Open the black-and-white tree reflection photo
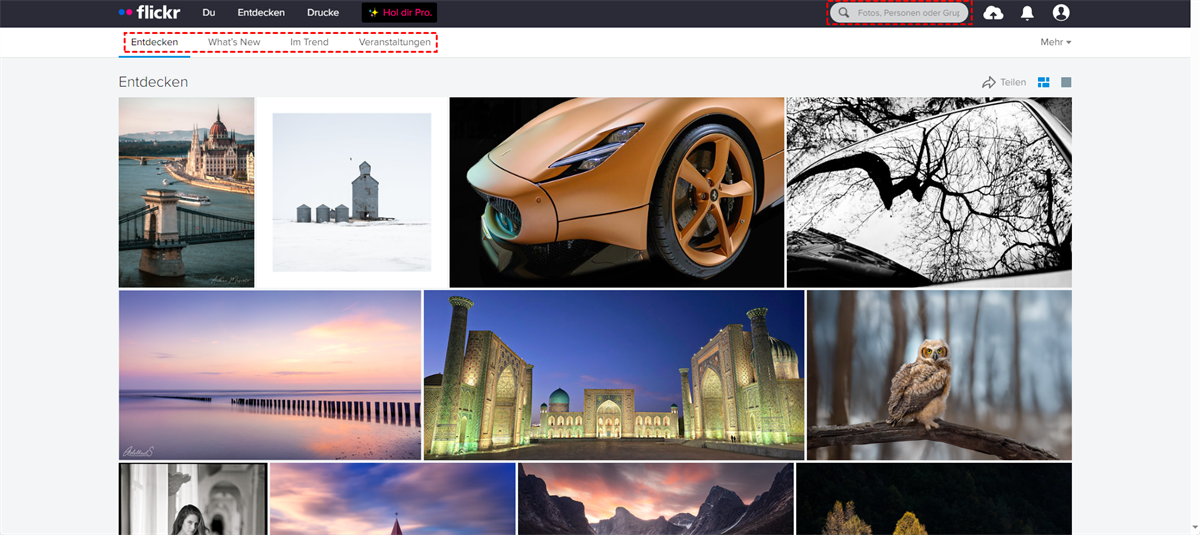This screenshot has height=535, width=1200. point(929,192)
